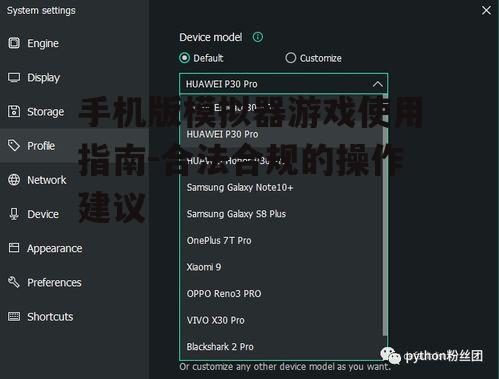Open the Device settings tab
Viewport: 499px width, 379px height.
[x=74, y=214]
